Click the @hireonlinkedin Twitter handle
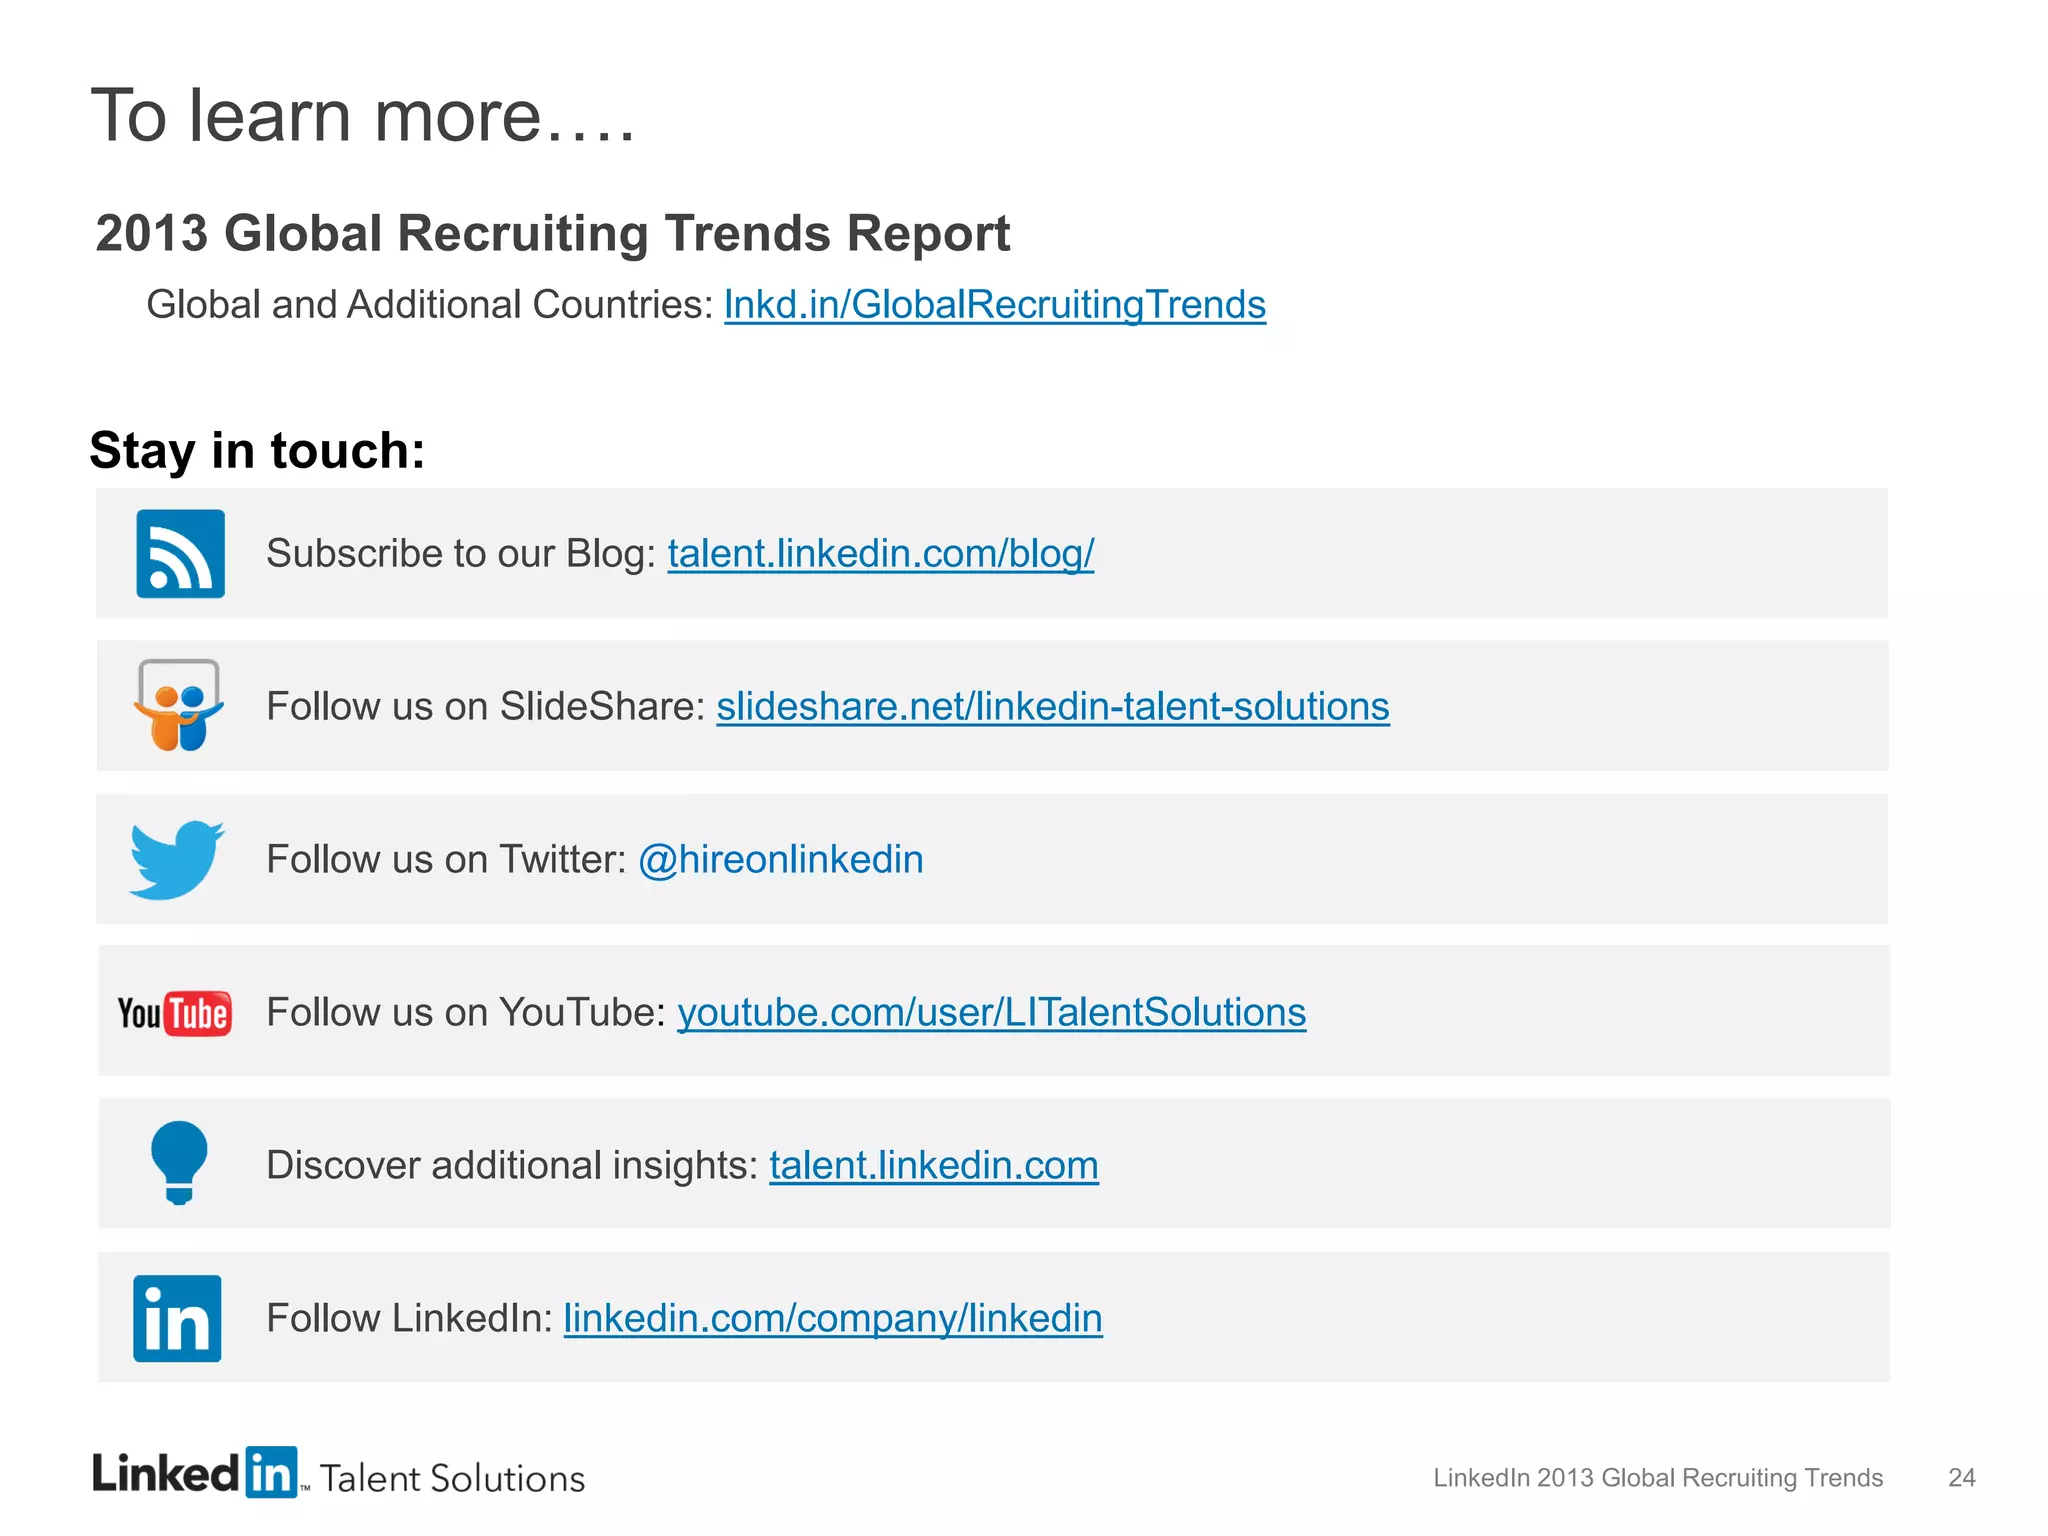This screenshot has height=1536, width=2048. click(x=780, y=860)
